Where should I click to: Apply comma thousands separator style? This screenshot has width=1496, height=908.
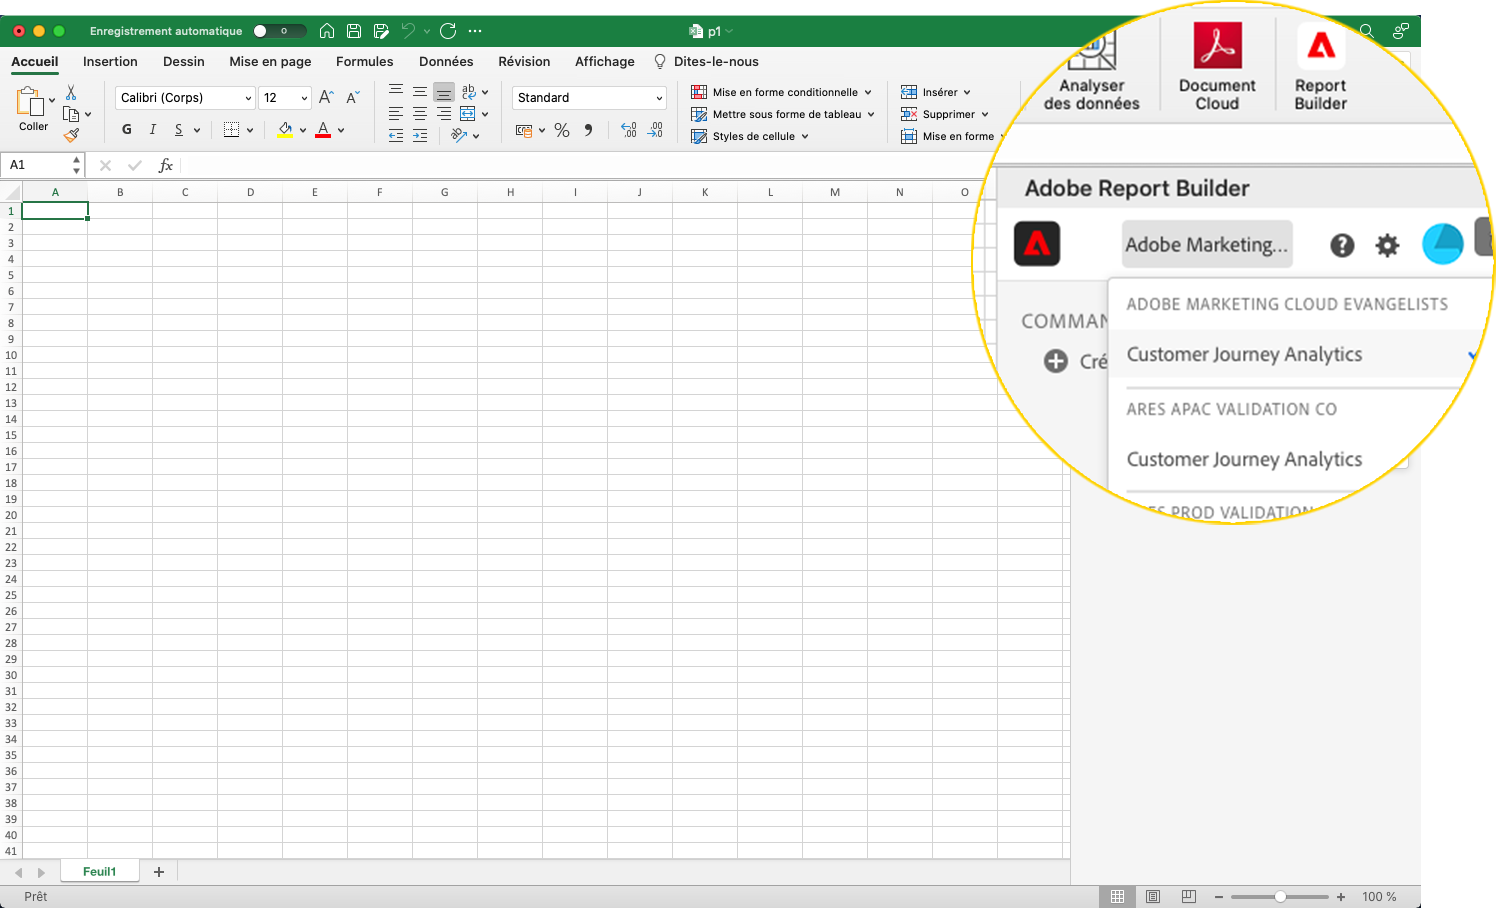coord(588,130)
